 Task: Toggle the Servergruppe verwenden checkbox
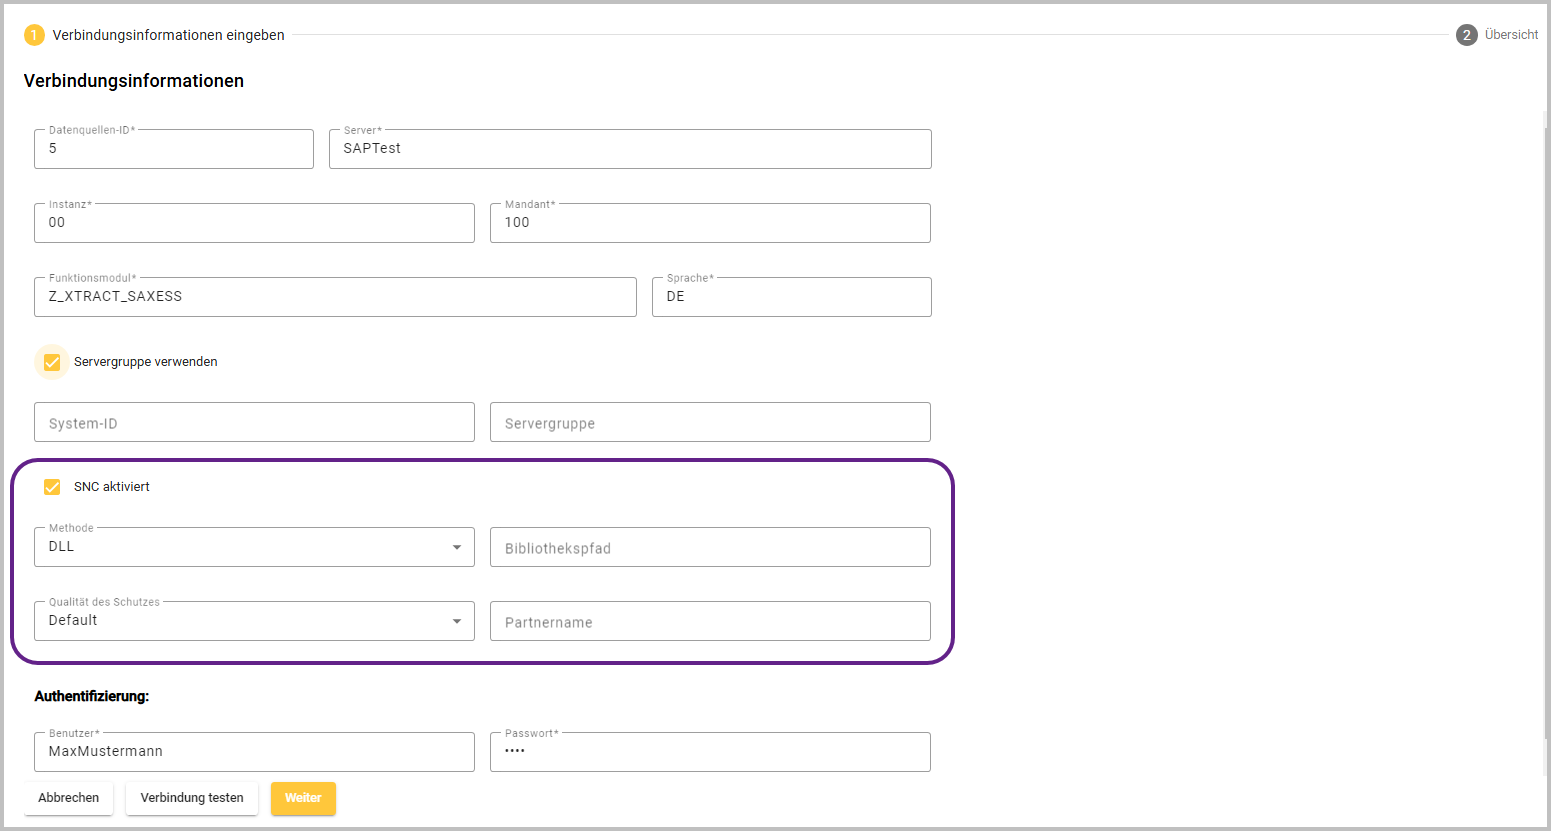52,362
